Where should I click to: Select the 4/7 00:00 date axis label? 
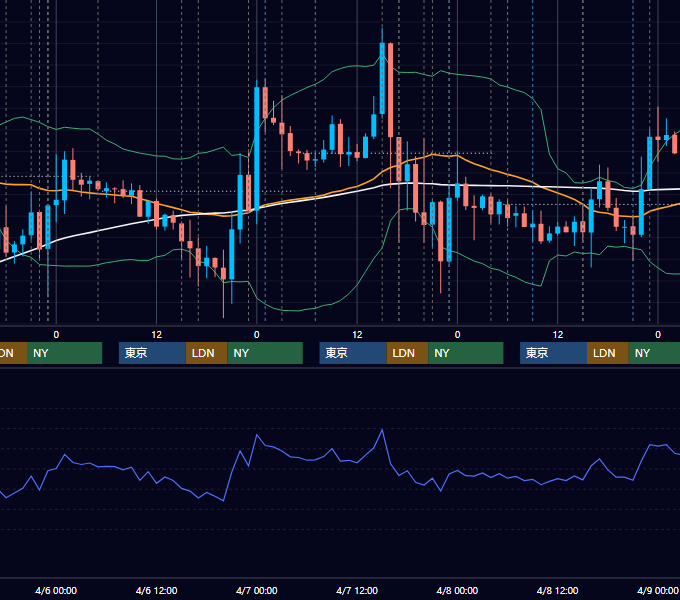click(x=257, y=590)
